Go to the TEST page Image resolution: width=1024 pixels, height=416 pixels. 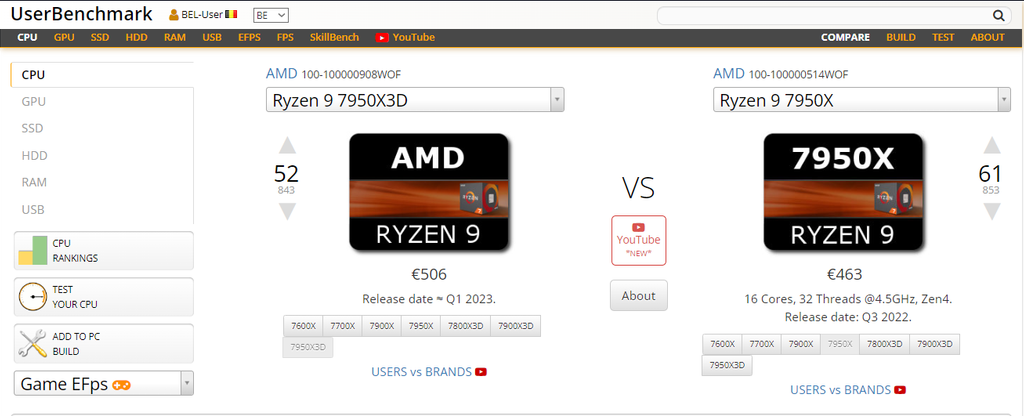pos(943,38)
